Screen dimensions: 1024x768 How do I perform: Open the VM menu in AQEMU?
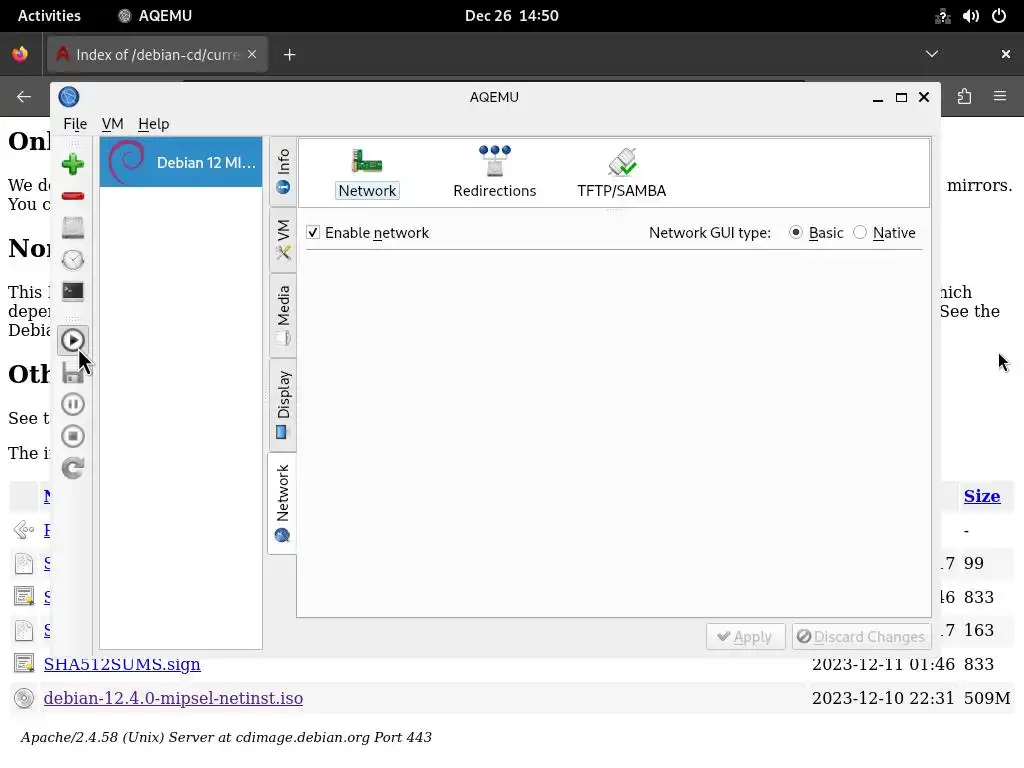click(x=112, y=123)
